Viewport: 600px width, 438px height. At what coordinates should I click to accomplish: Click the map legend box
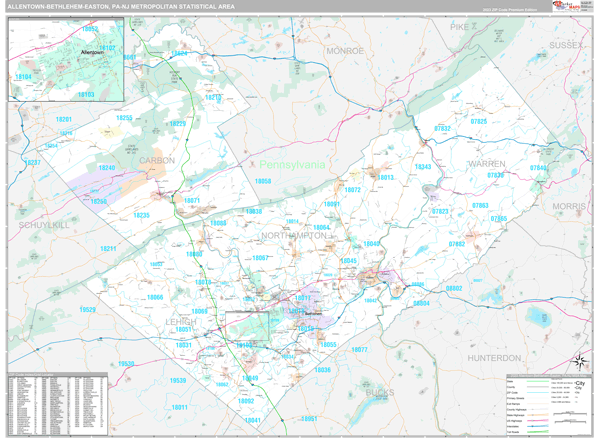[x=549, y=404]
